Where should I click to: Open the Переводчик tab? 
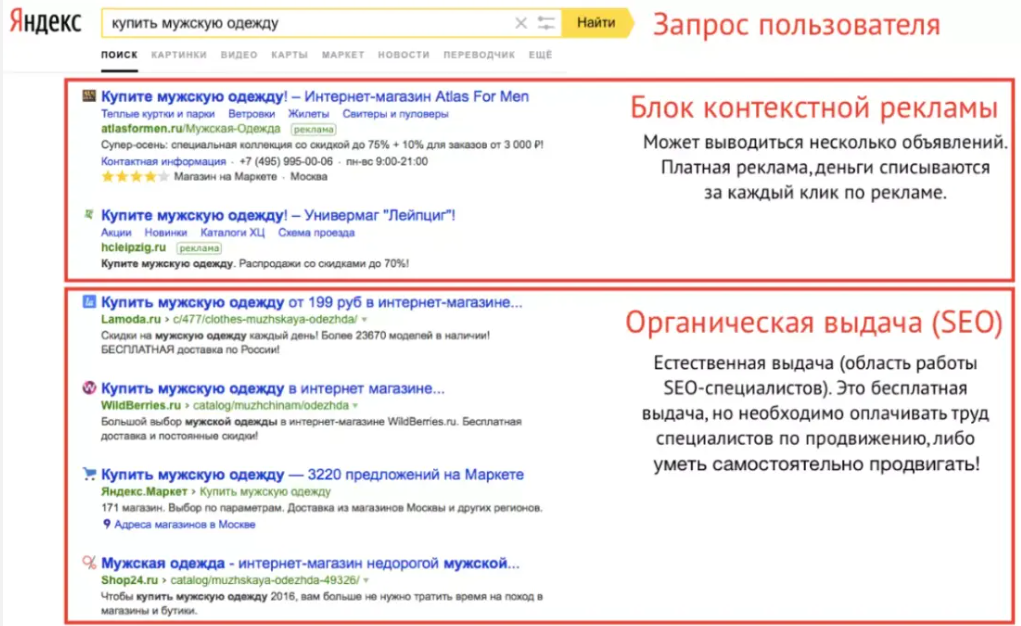[x=479, y=55]
